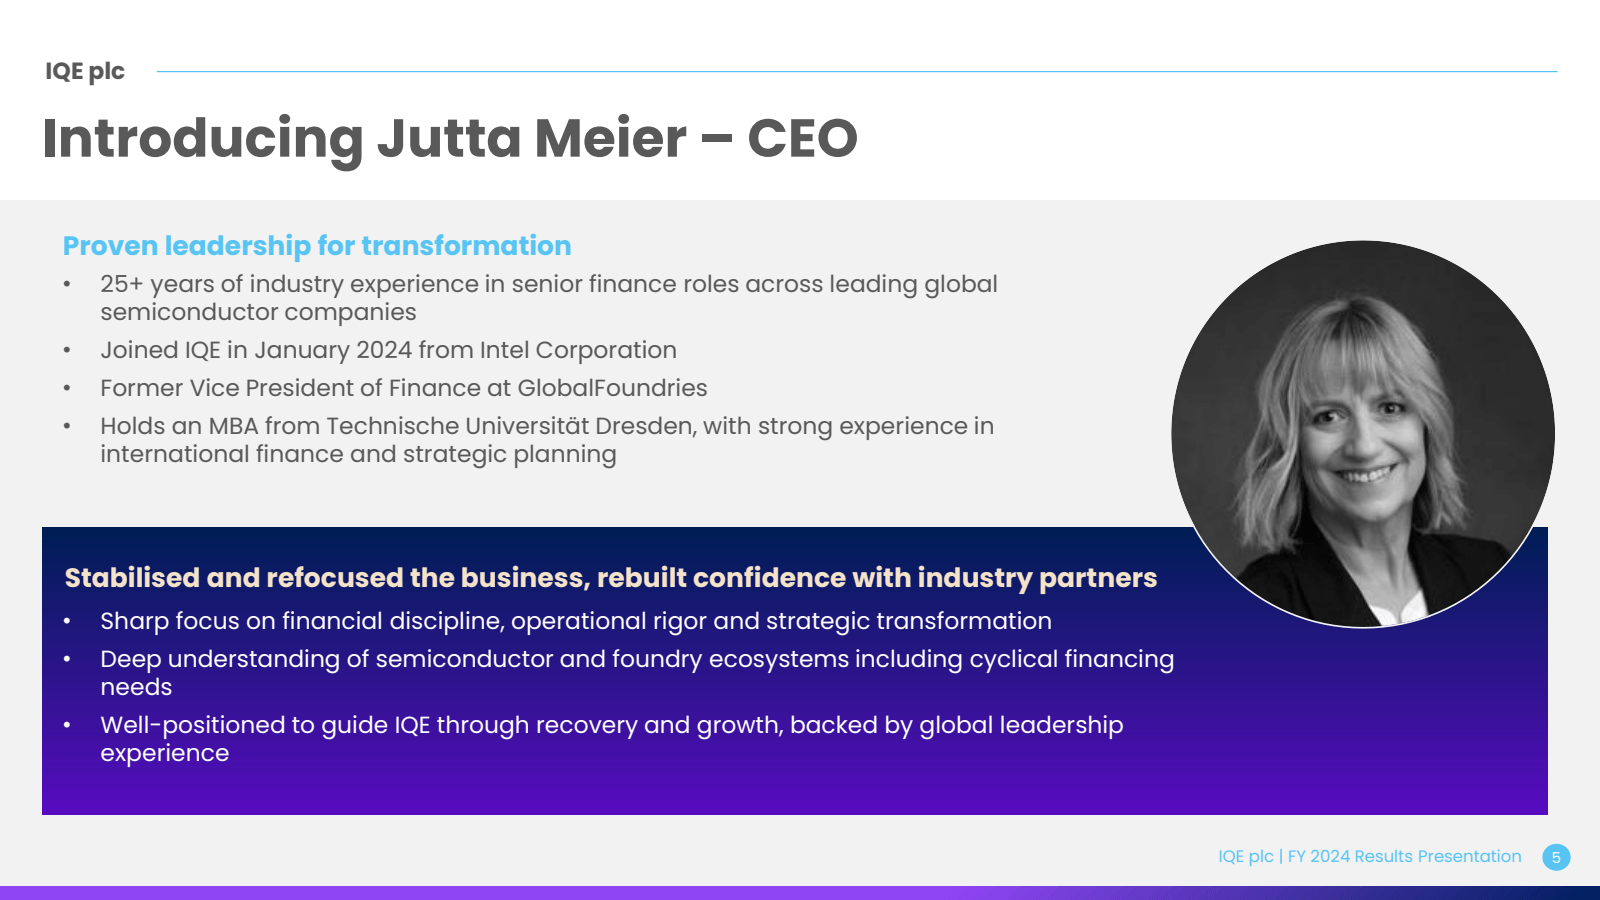1600x900 pixels.
Task: Select the 'Deep understanding of semiconductor' bullet
Action: pyautogui.click(x=637, y=673)
